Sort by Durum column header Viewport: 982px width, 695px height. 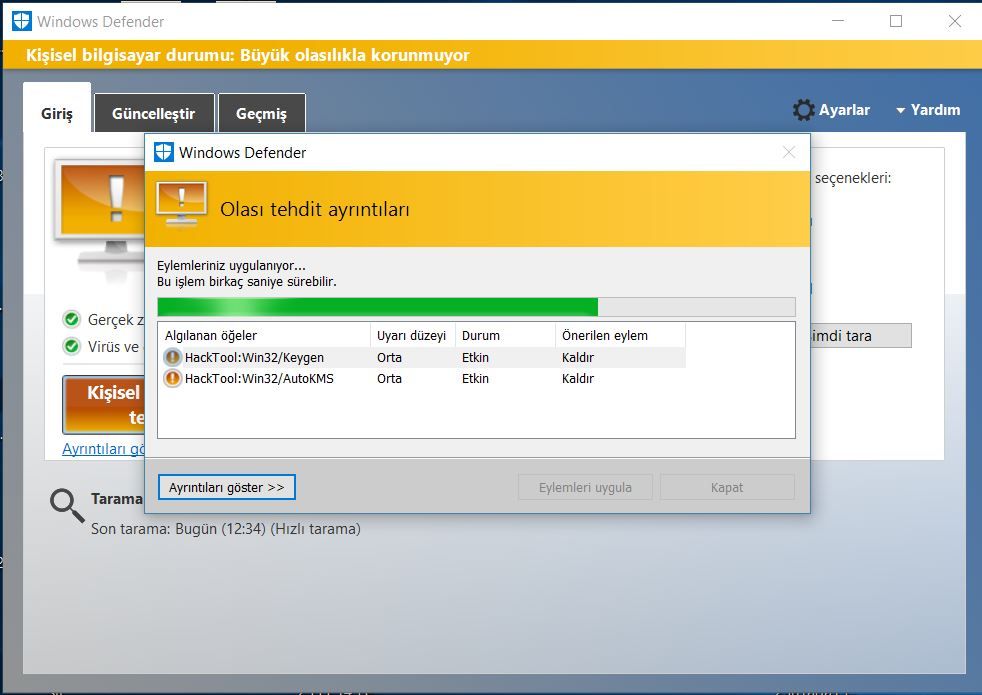click(x=505, y=336)
